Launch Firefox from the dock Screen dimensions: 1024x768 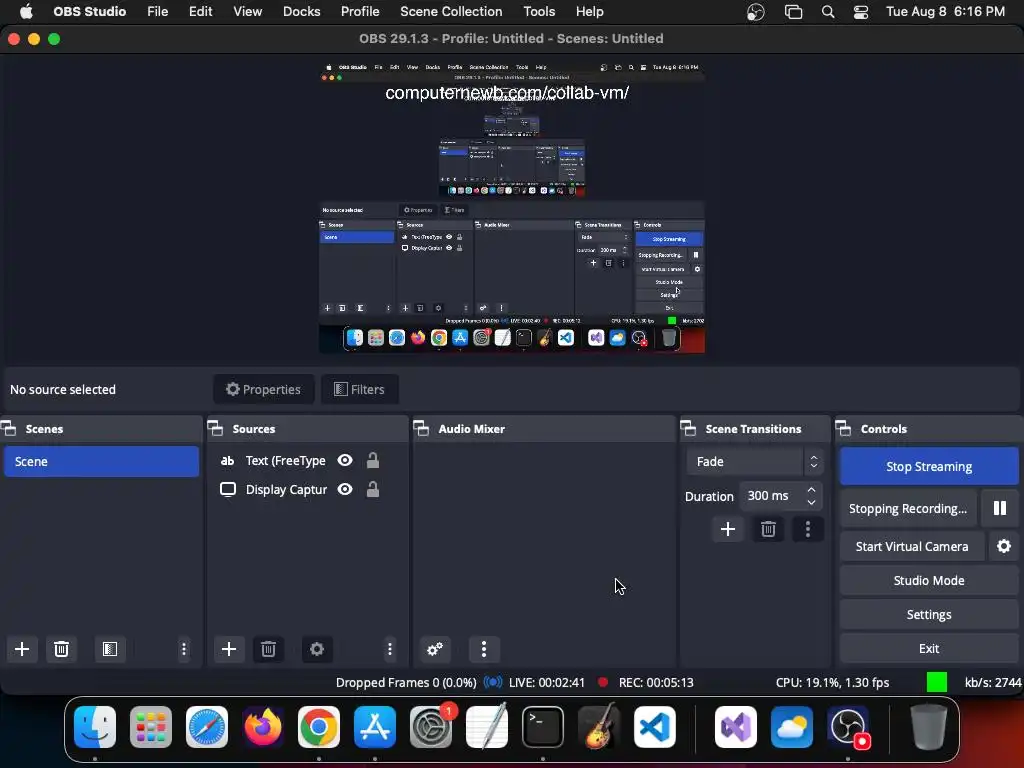[x=263, y=727]
